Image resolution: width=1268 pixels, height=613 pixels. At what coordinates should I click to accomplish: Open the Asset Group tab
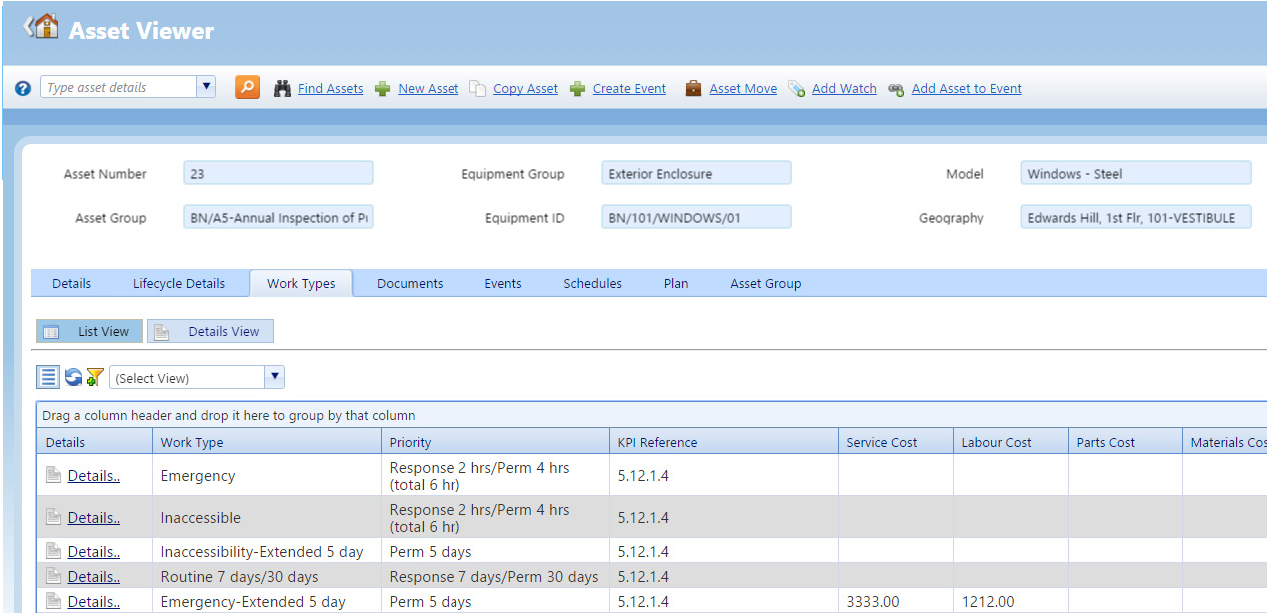point(766,283)
